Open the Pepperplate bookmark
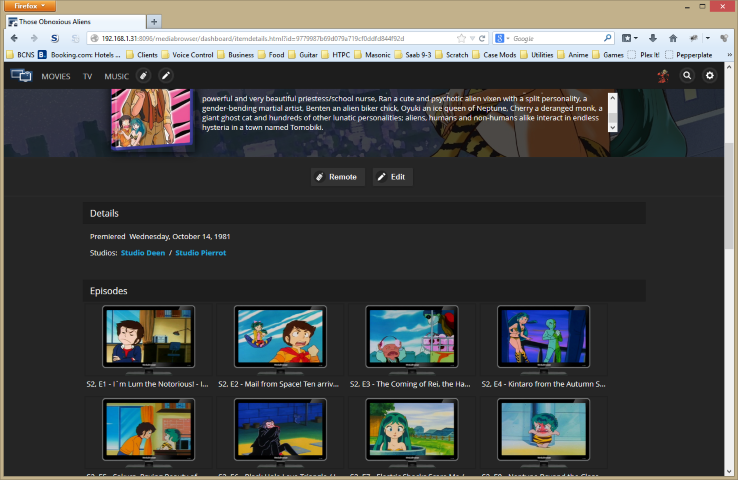 689,55
